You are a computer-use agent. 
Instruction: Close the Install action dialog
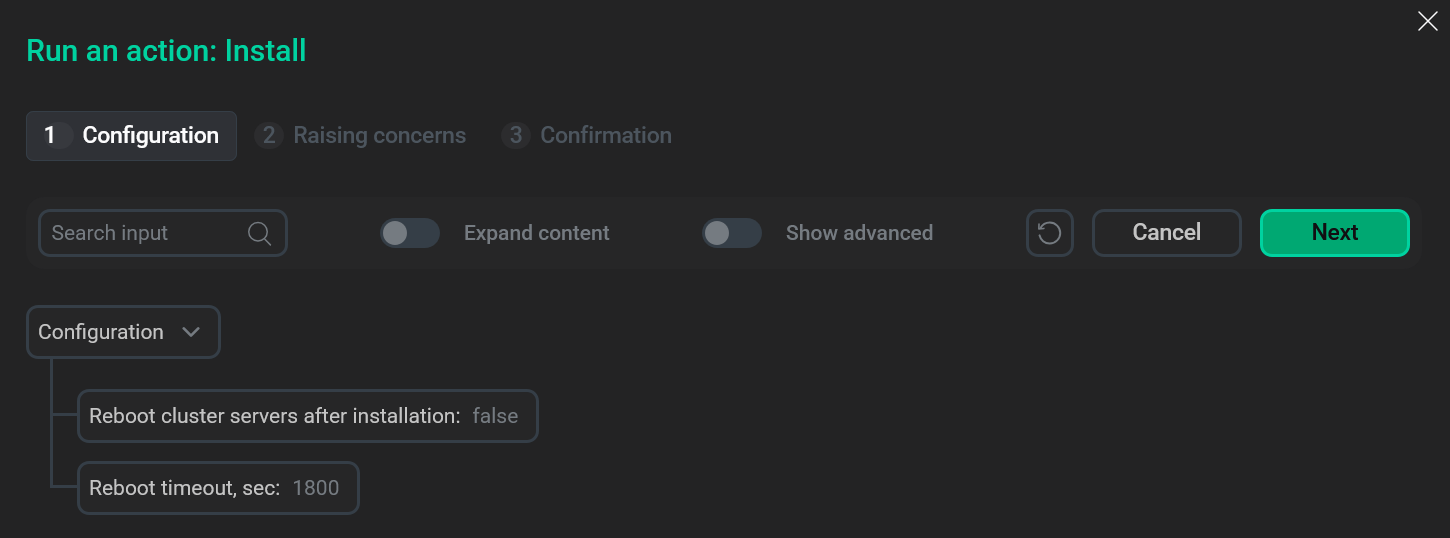point(1427,21)
